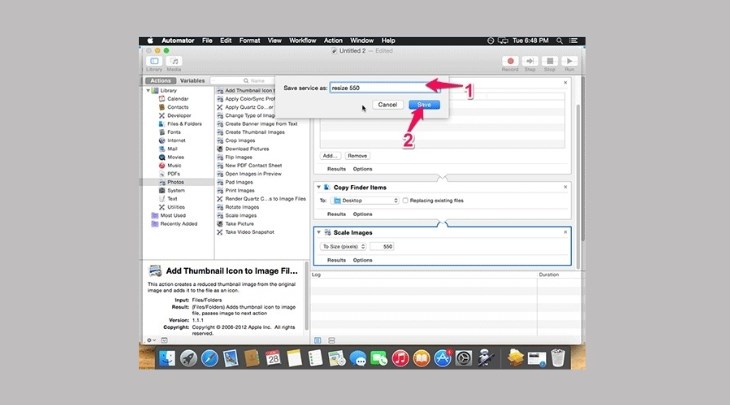
Task: Click the Apple menu icon
Action: pyautogui.click(x=150, y=40)
